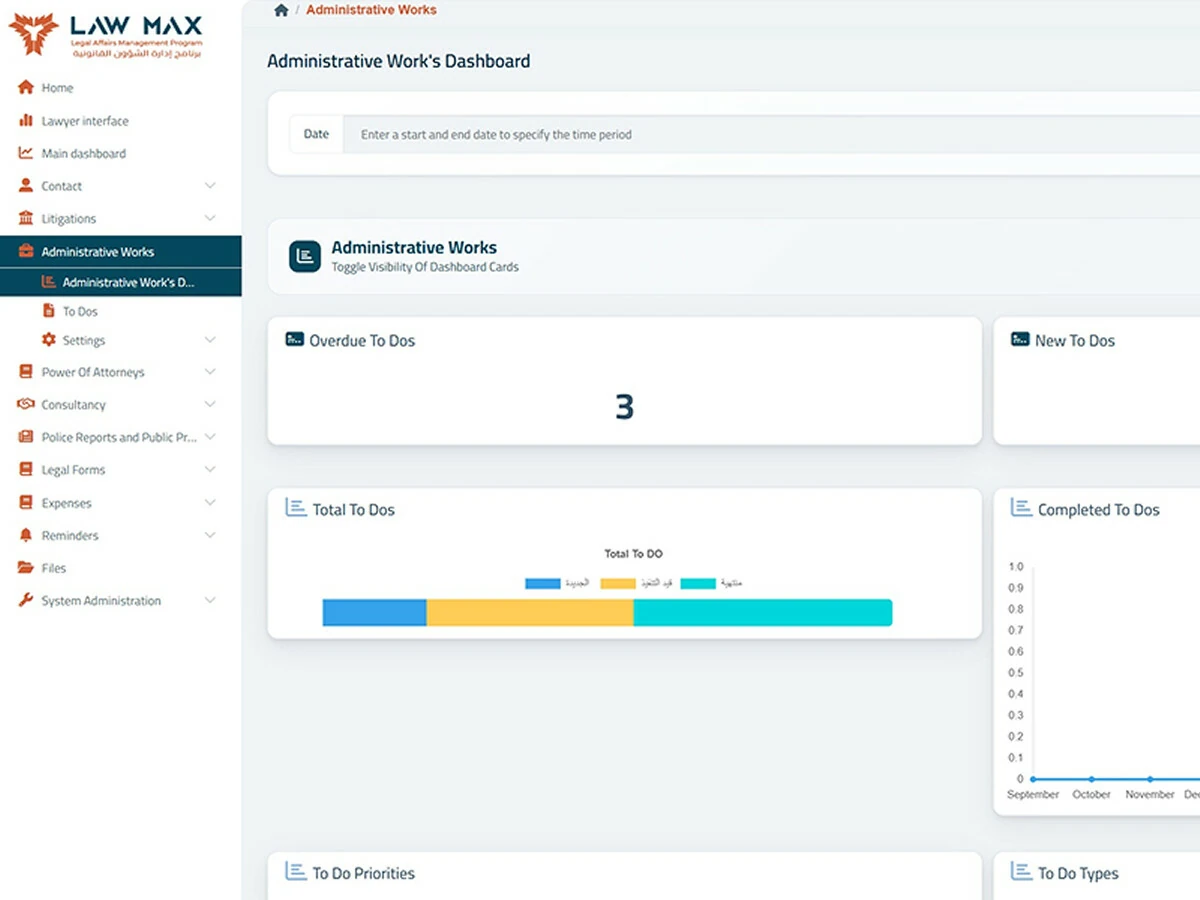Click the Contact person icon
Viewport: 1200px width, 900px height.
tap(26, 186)
